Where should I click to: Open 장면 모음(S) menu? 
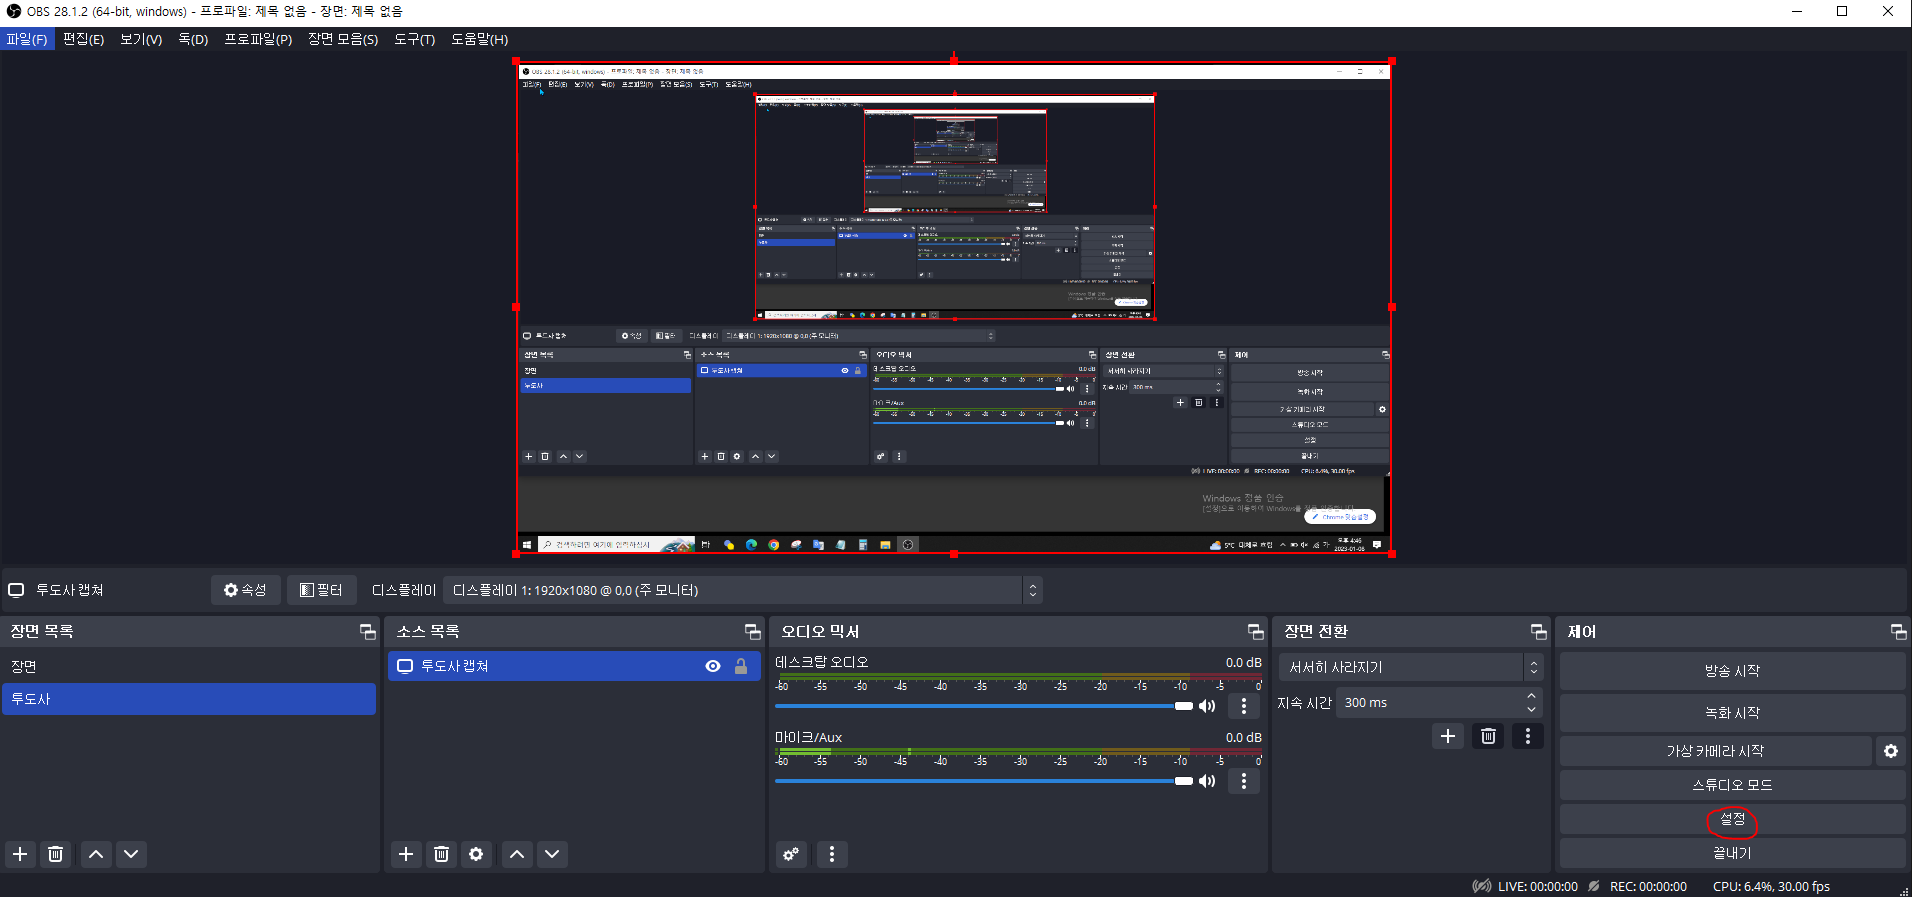point(343,39)
